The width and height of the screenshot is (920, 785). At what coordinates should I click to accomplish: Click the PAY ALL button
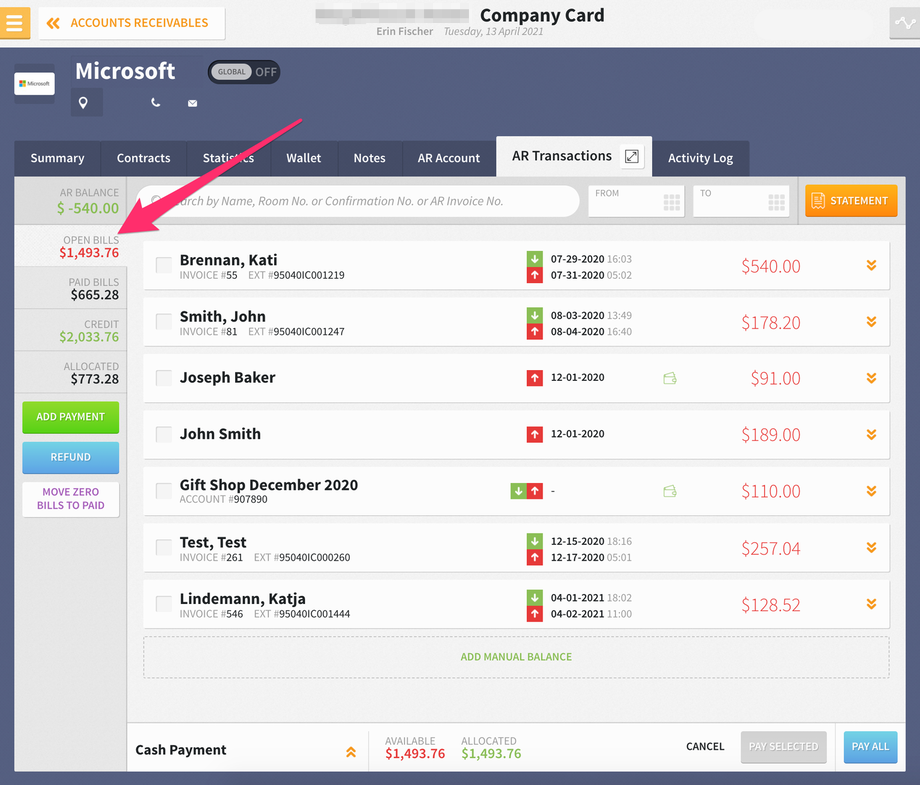click(870, 747)
